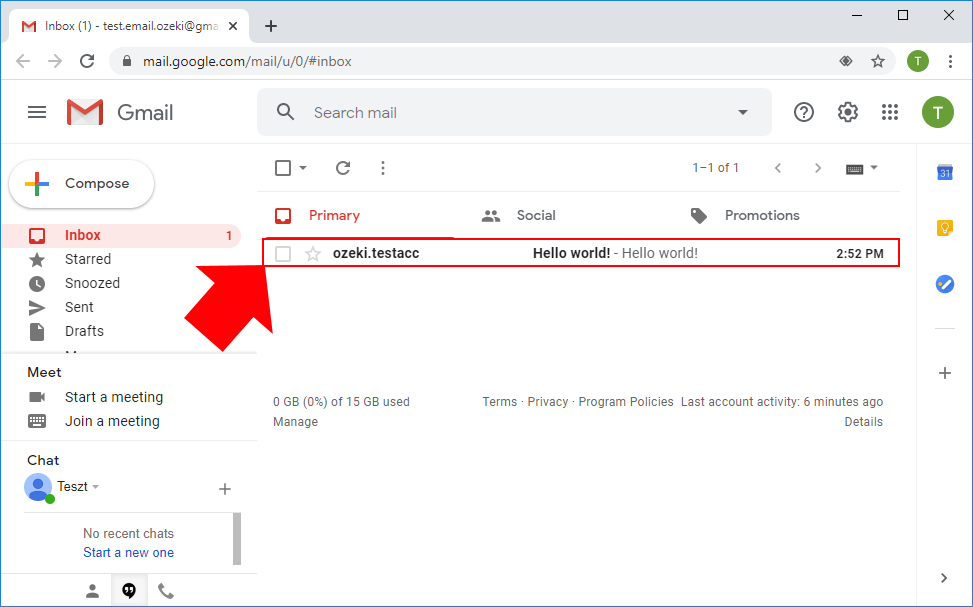This screenshot has width=973, height=607.
Task: Open account activity Details link
Action: point(863,422)
